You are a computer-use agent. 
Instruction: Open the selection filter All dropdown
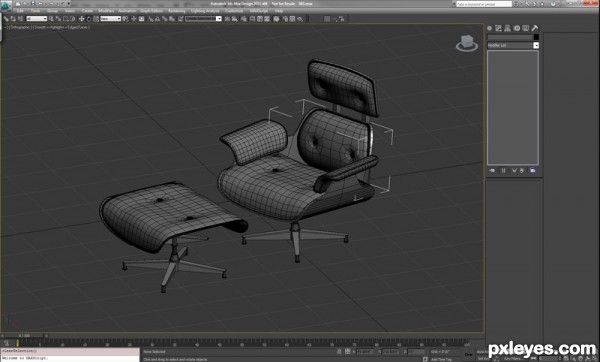pyautogui.click(x=37, y=18)
